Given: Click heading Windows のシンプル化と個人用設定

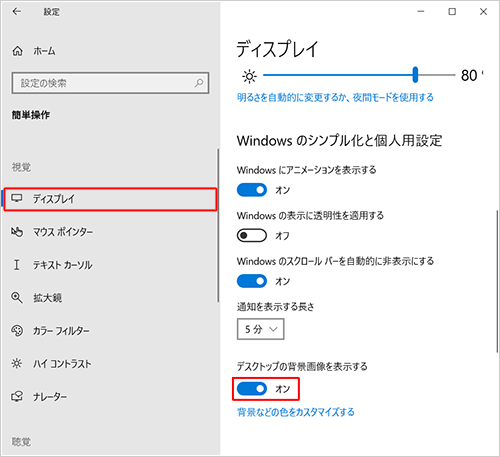Looking at the screenshot, I should point(339,141).
